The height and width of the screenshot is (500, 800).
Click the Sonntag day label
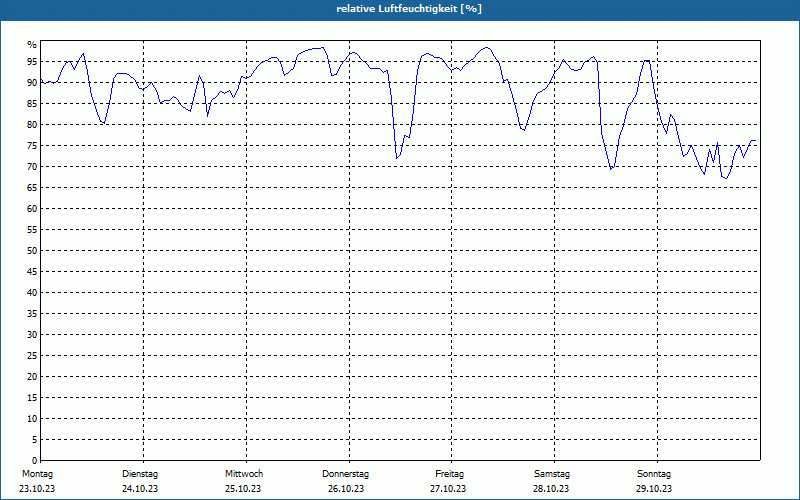click(x=654, y=474)
